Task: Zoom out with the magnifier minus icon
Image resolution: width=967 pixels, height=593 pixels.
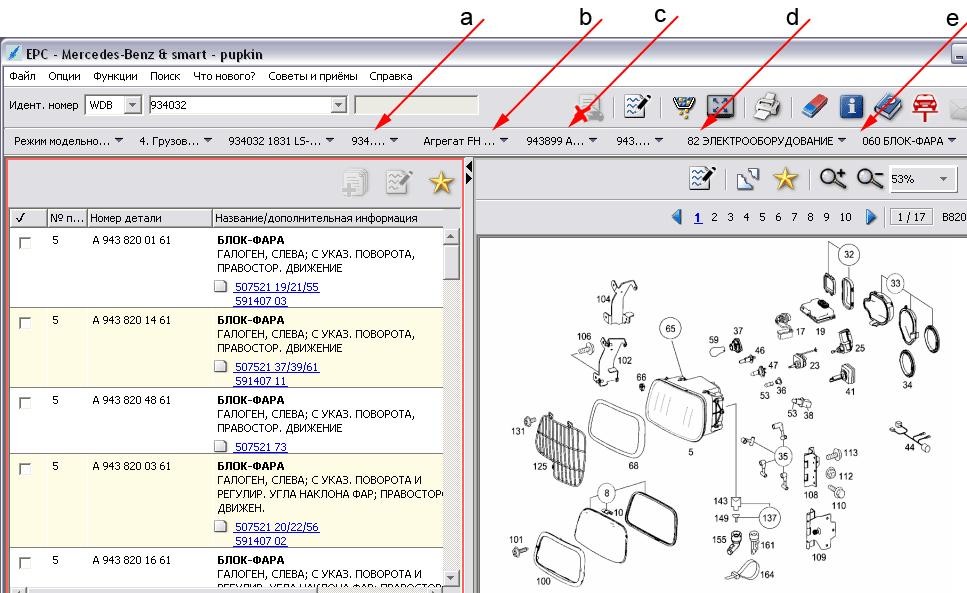Action: (x=870, y=179)
